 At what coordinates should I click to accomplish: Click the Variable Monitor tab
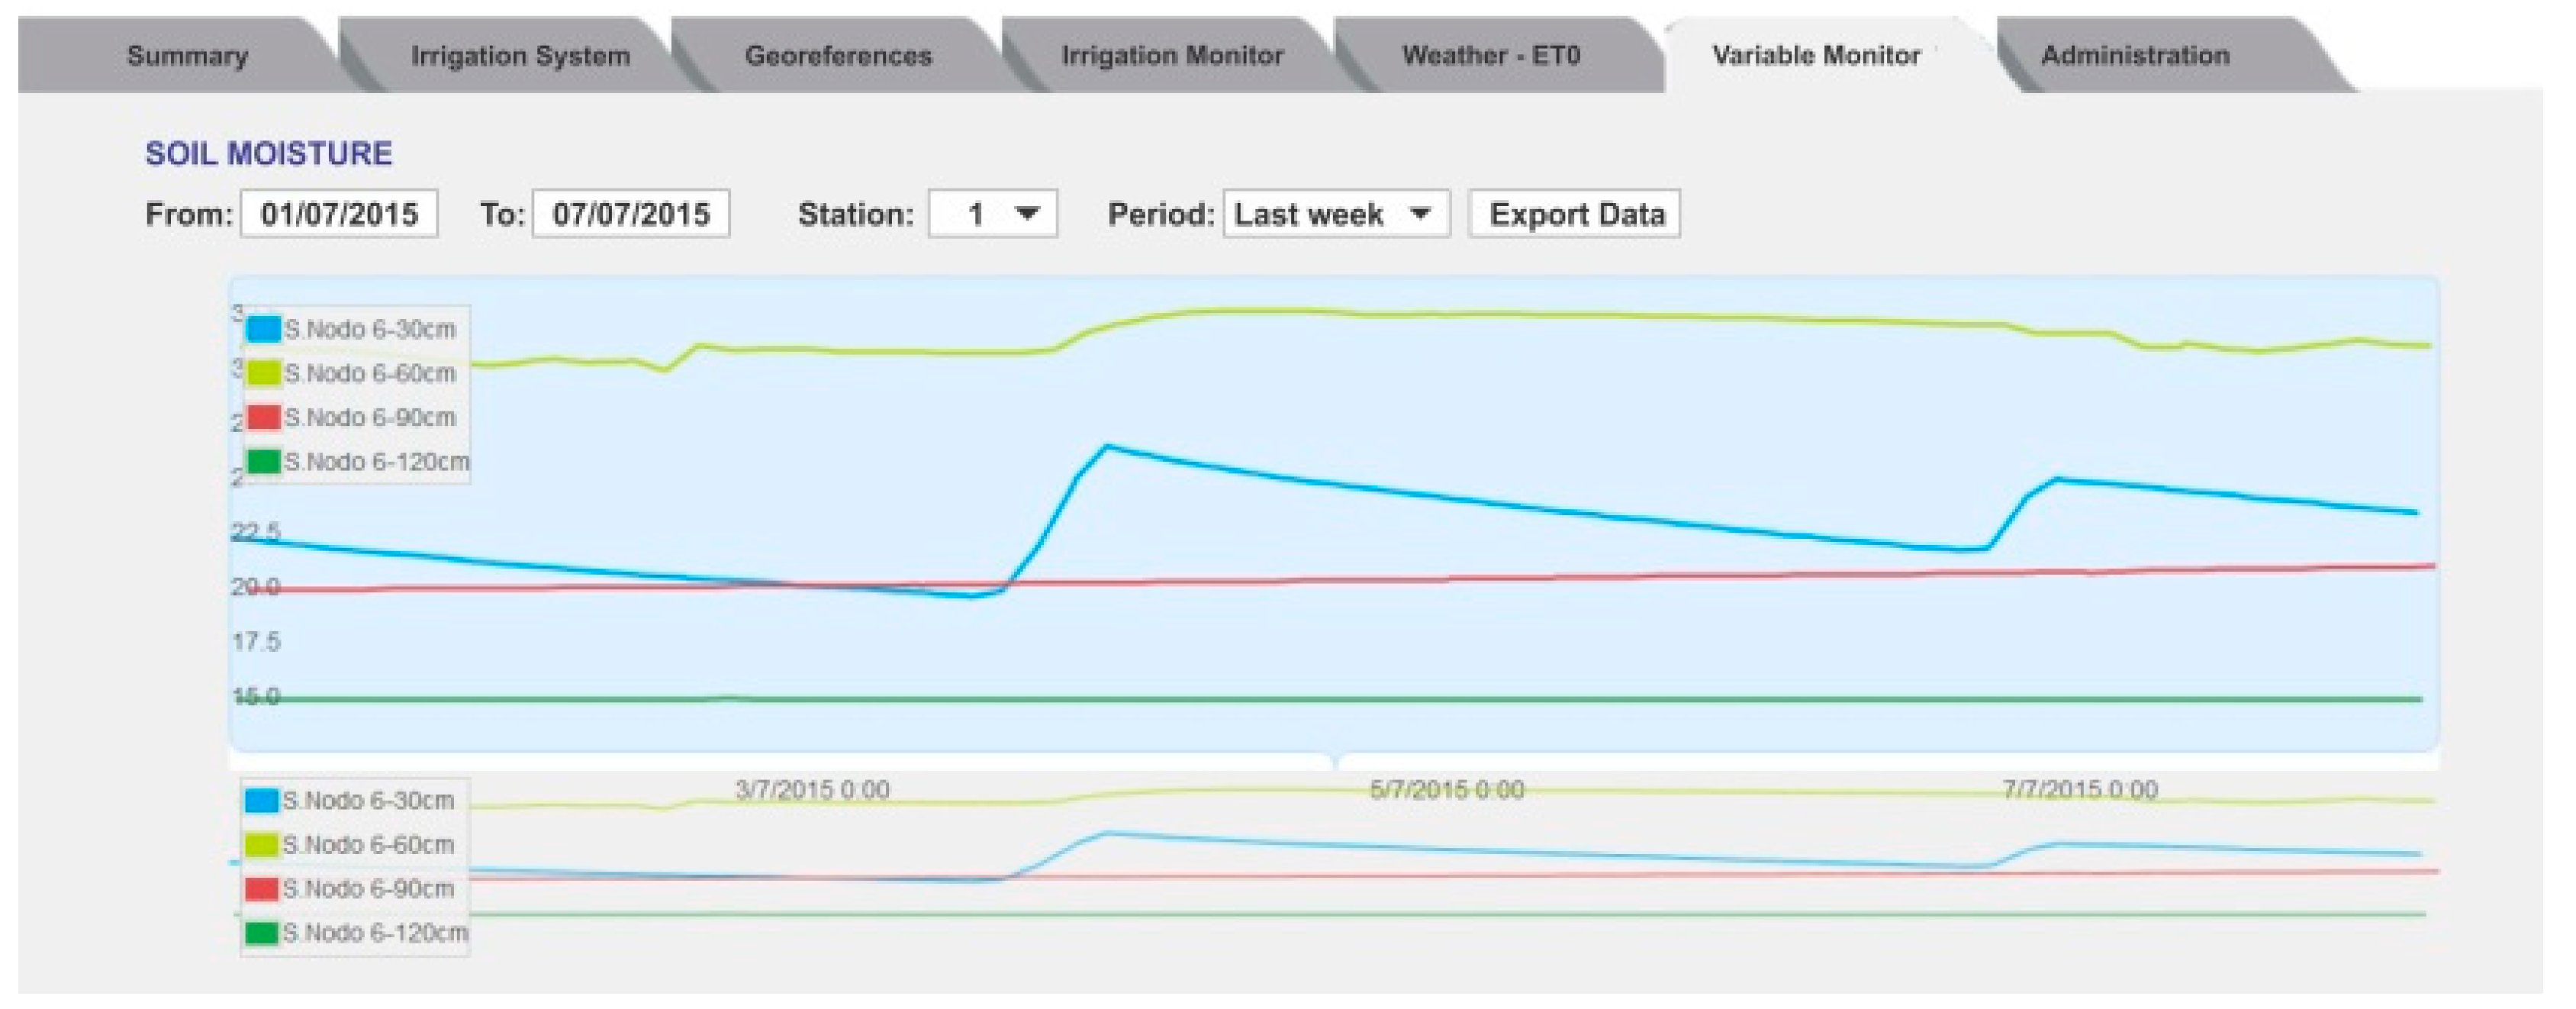(x=1816, y=56)
